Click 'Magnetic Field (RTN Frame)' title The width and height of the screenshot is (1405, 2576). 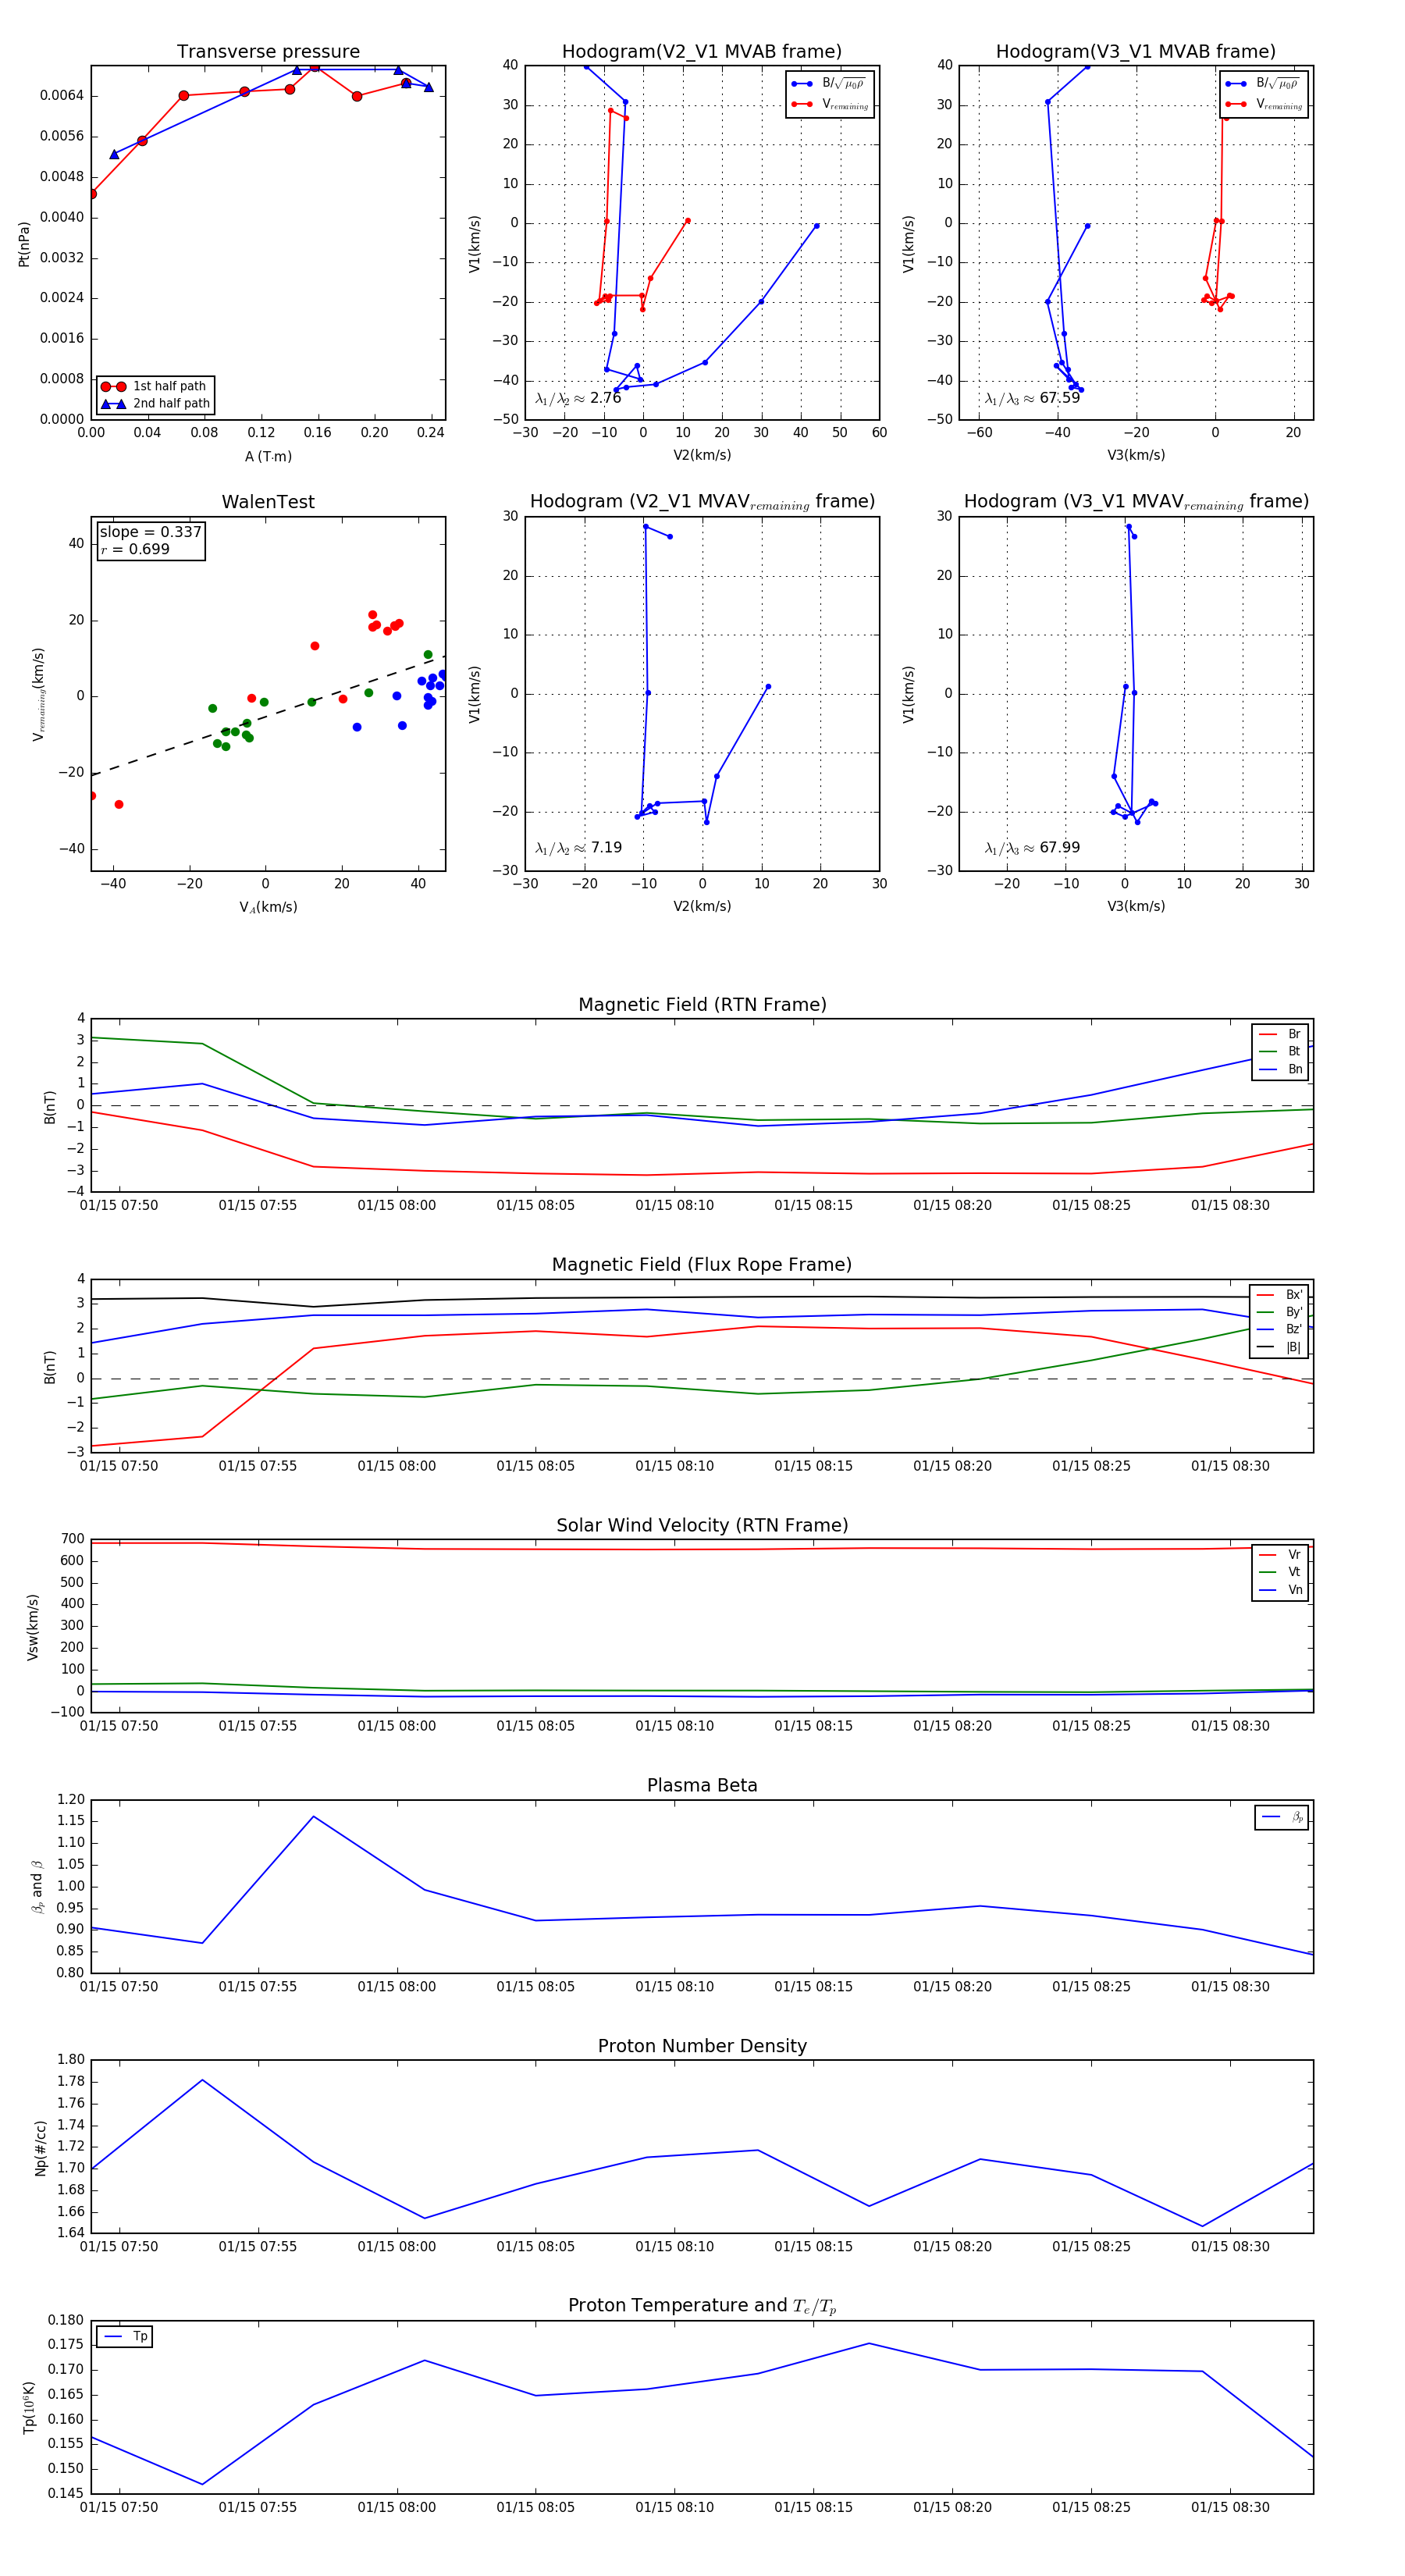702,1005
